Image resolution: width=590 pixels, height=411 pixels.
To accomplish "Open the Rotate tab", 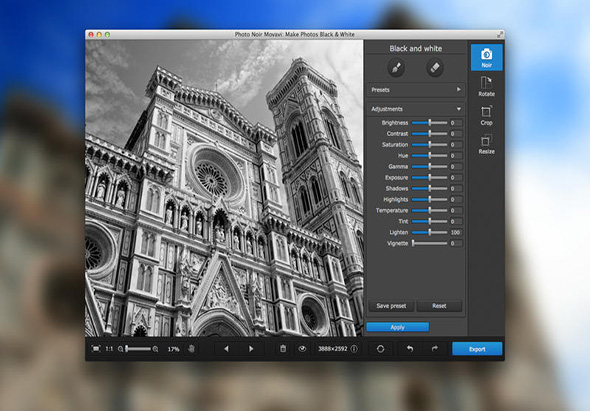I will (x=486, y=86).
